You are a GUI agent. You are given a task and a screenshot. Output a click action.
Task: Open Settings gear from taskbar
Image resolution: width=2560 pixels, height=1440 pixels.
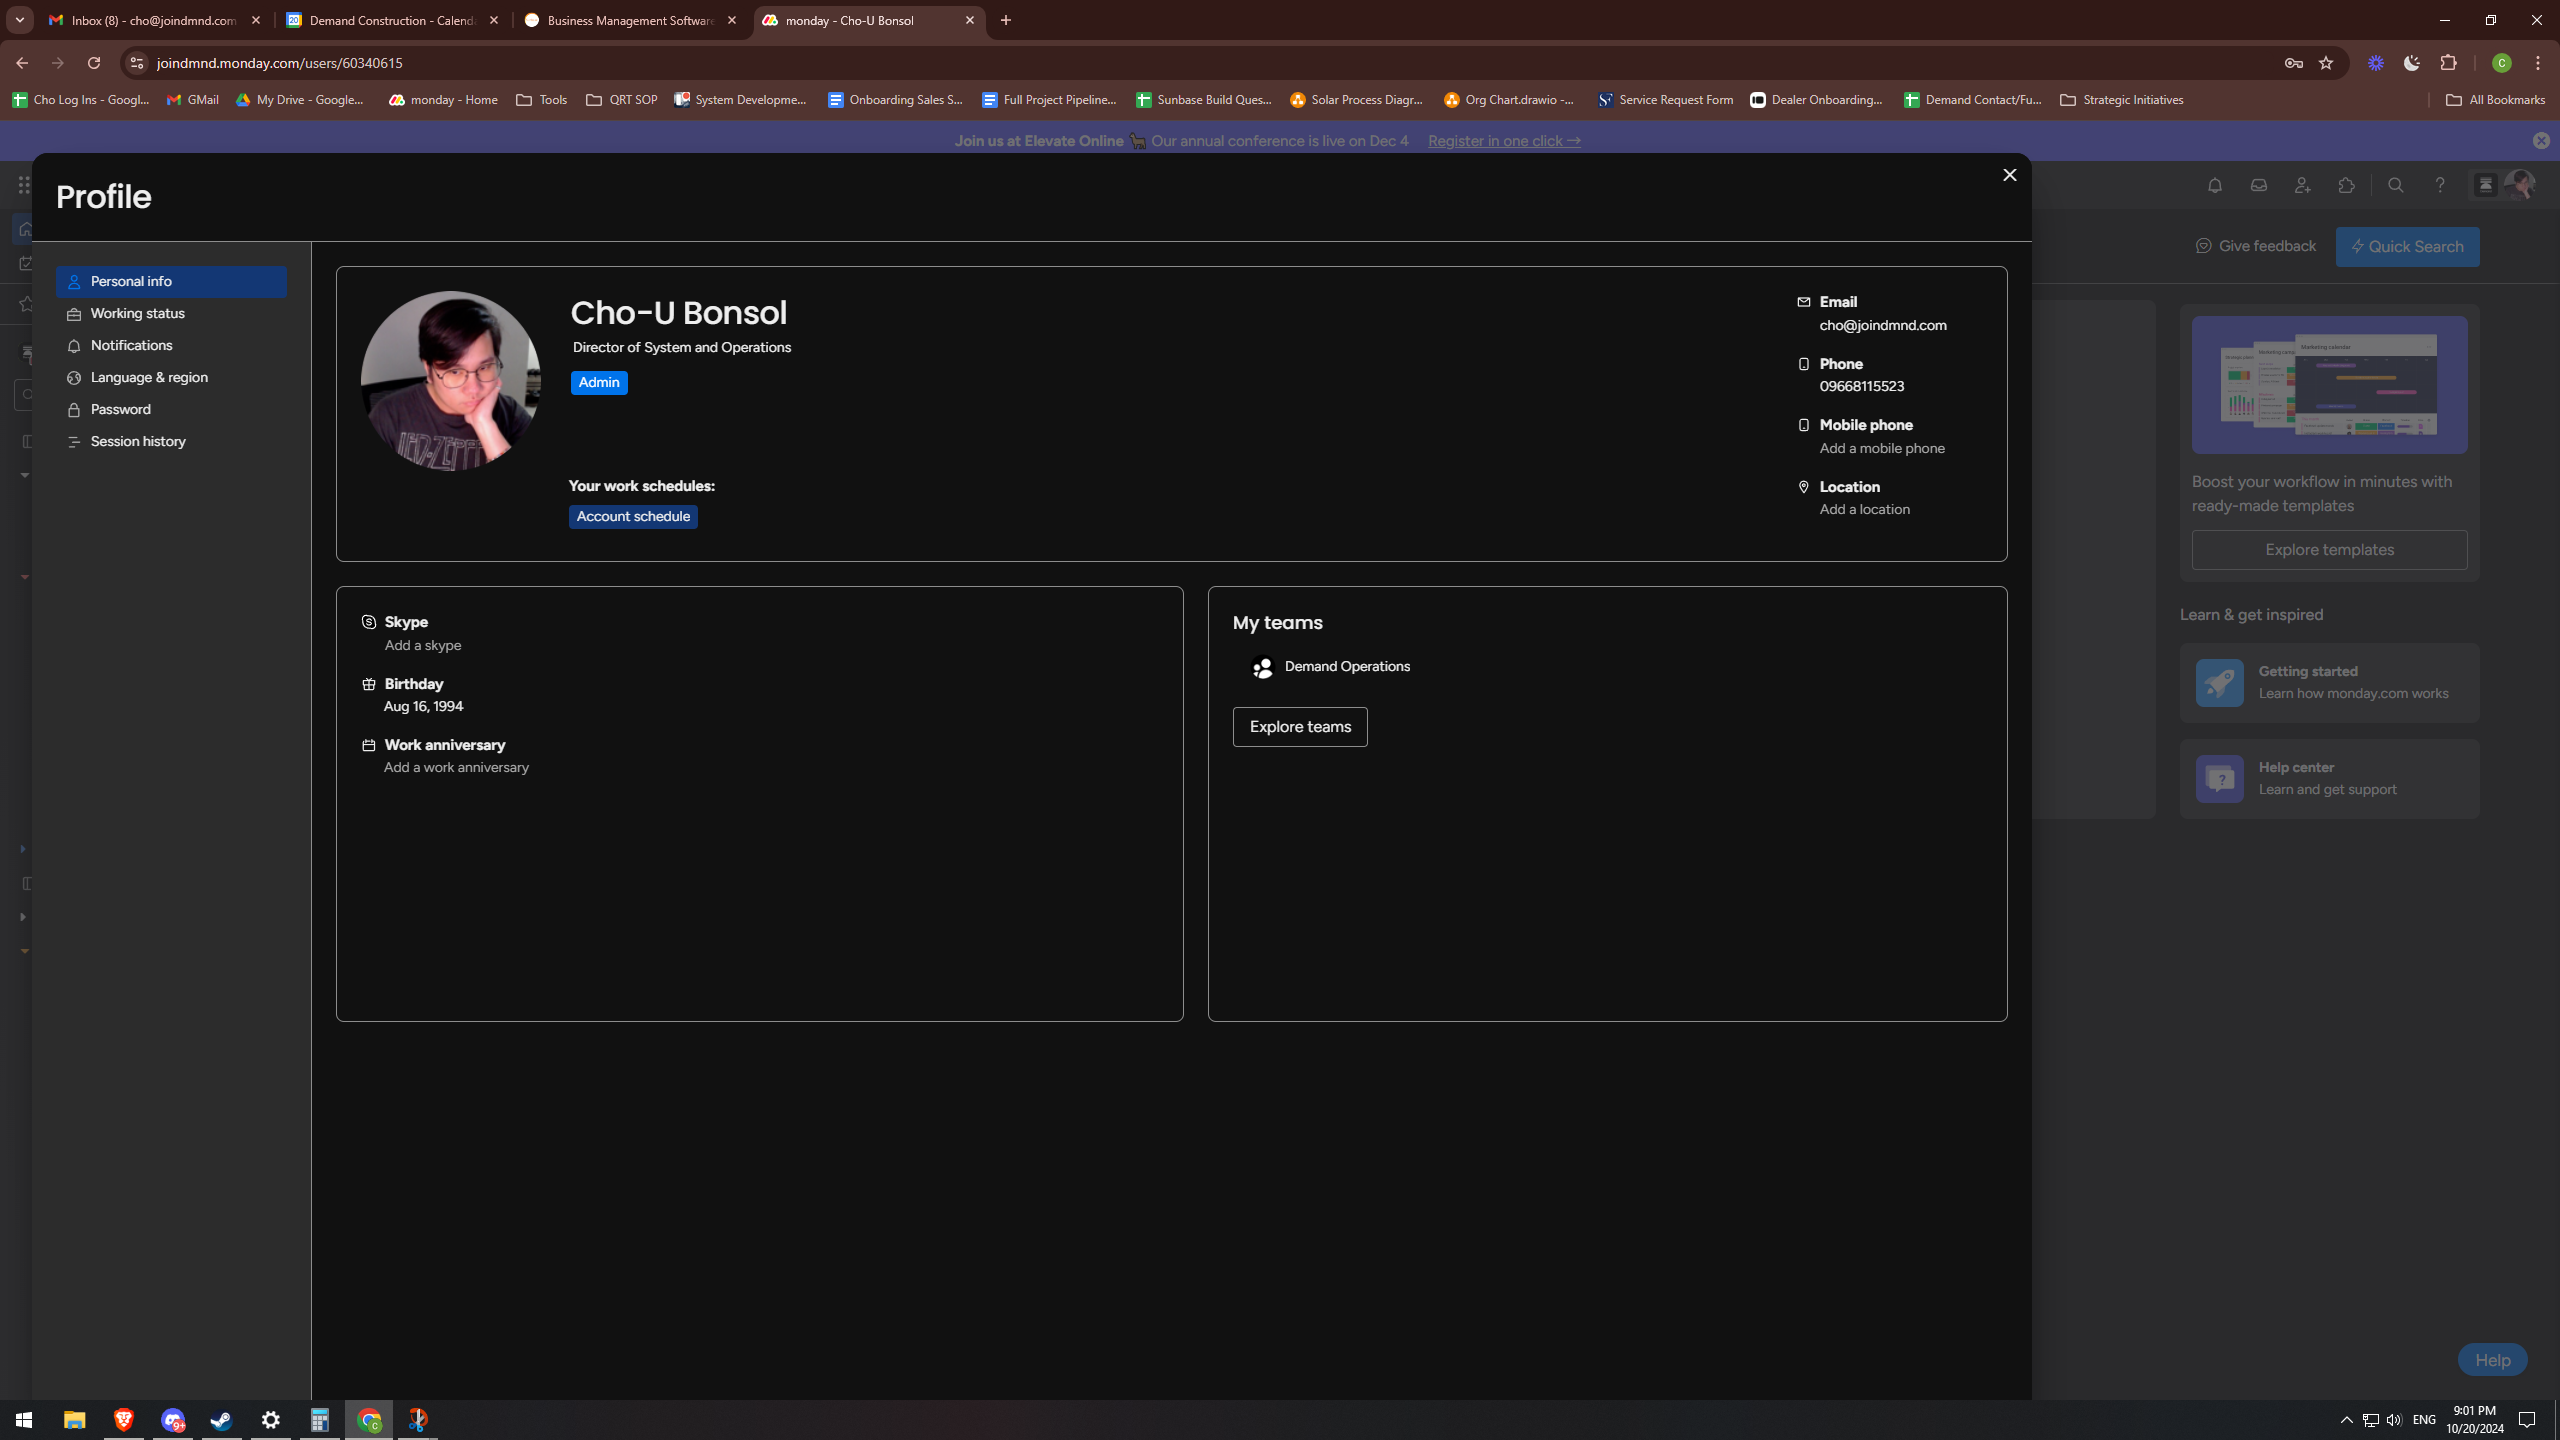click(270, 1420)
